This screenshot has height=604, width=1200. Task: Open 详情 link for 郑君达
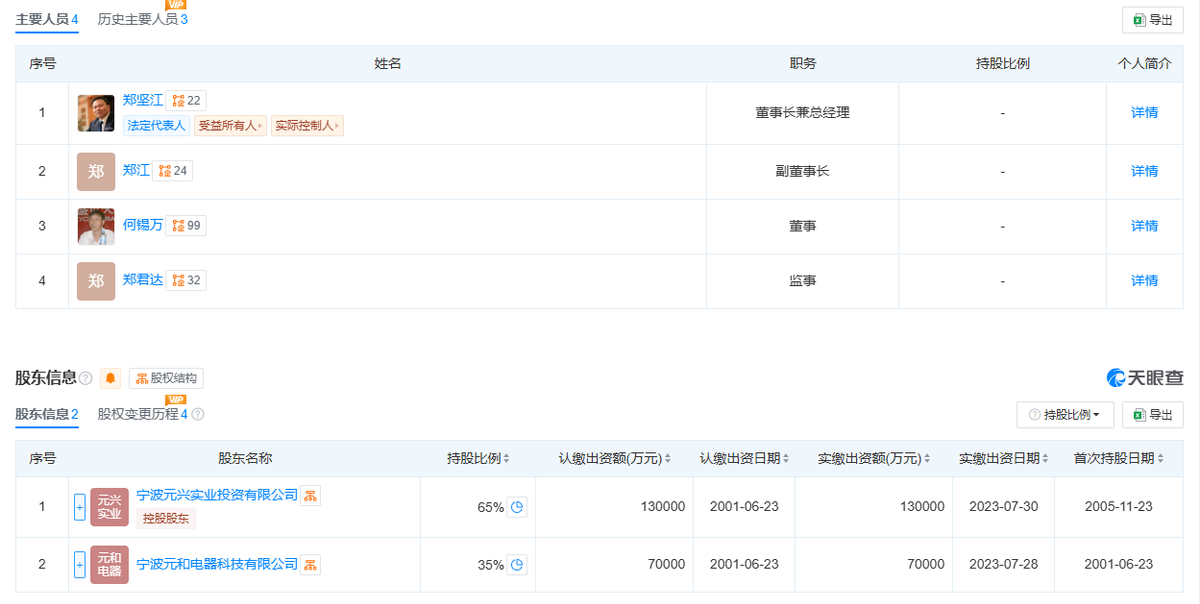pyautogui.click(x=1144, y=281)
